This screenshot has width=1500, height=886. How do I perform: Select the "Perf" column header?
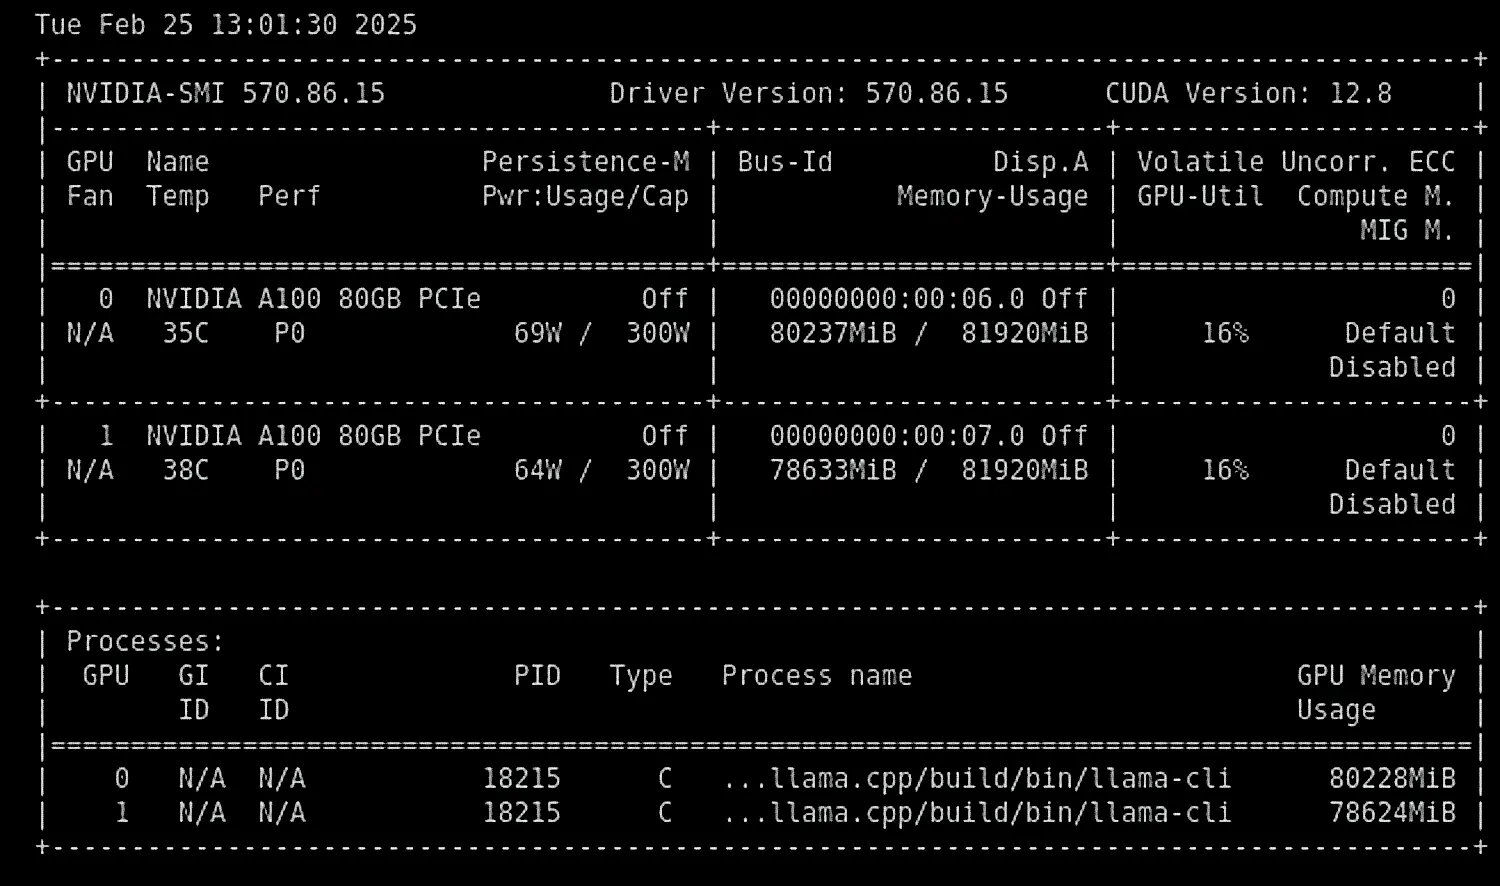tap(289, 196)
